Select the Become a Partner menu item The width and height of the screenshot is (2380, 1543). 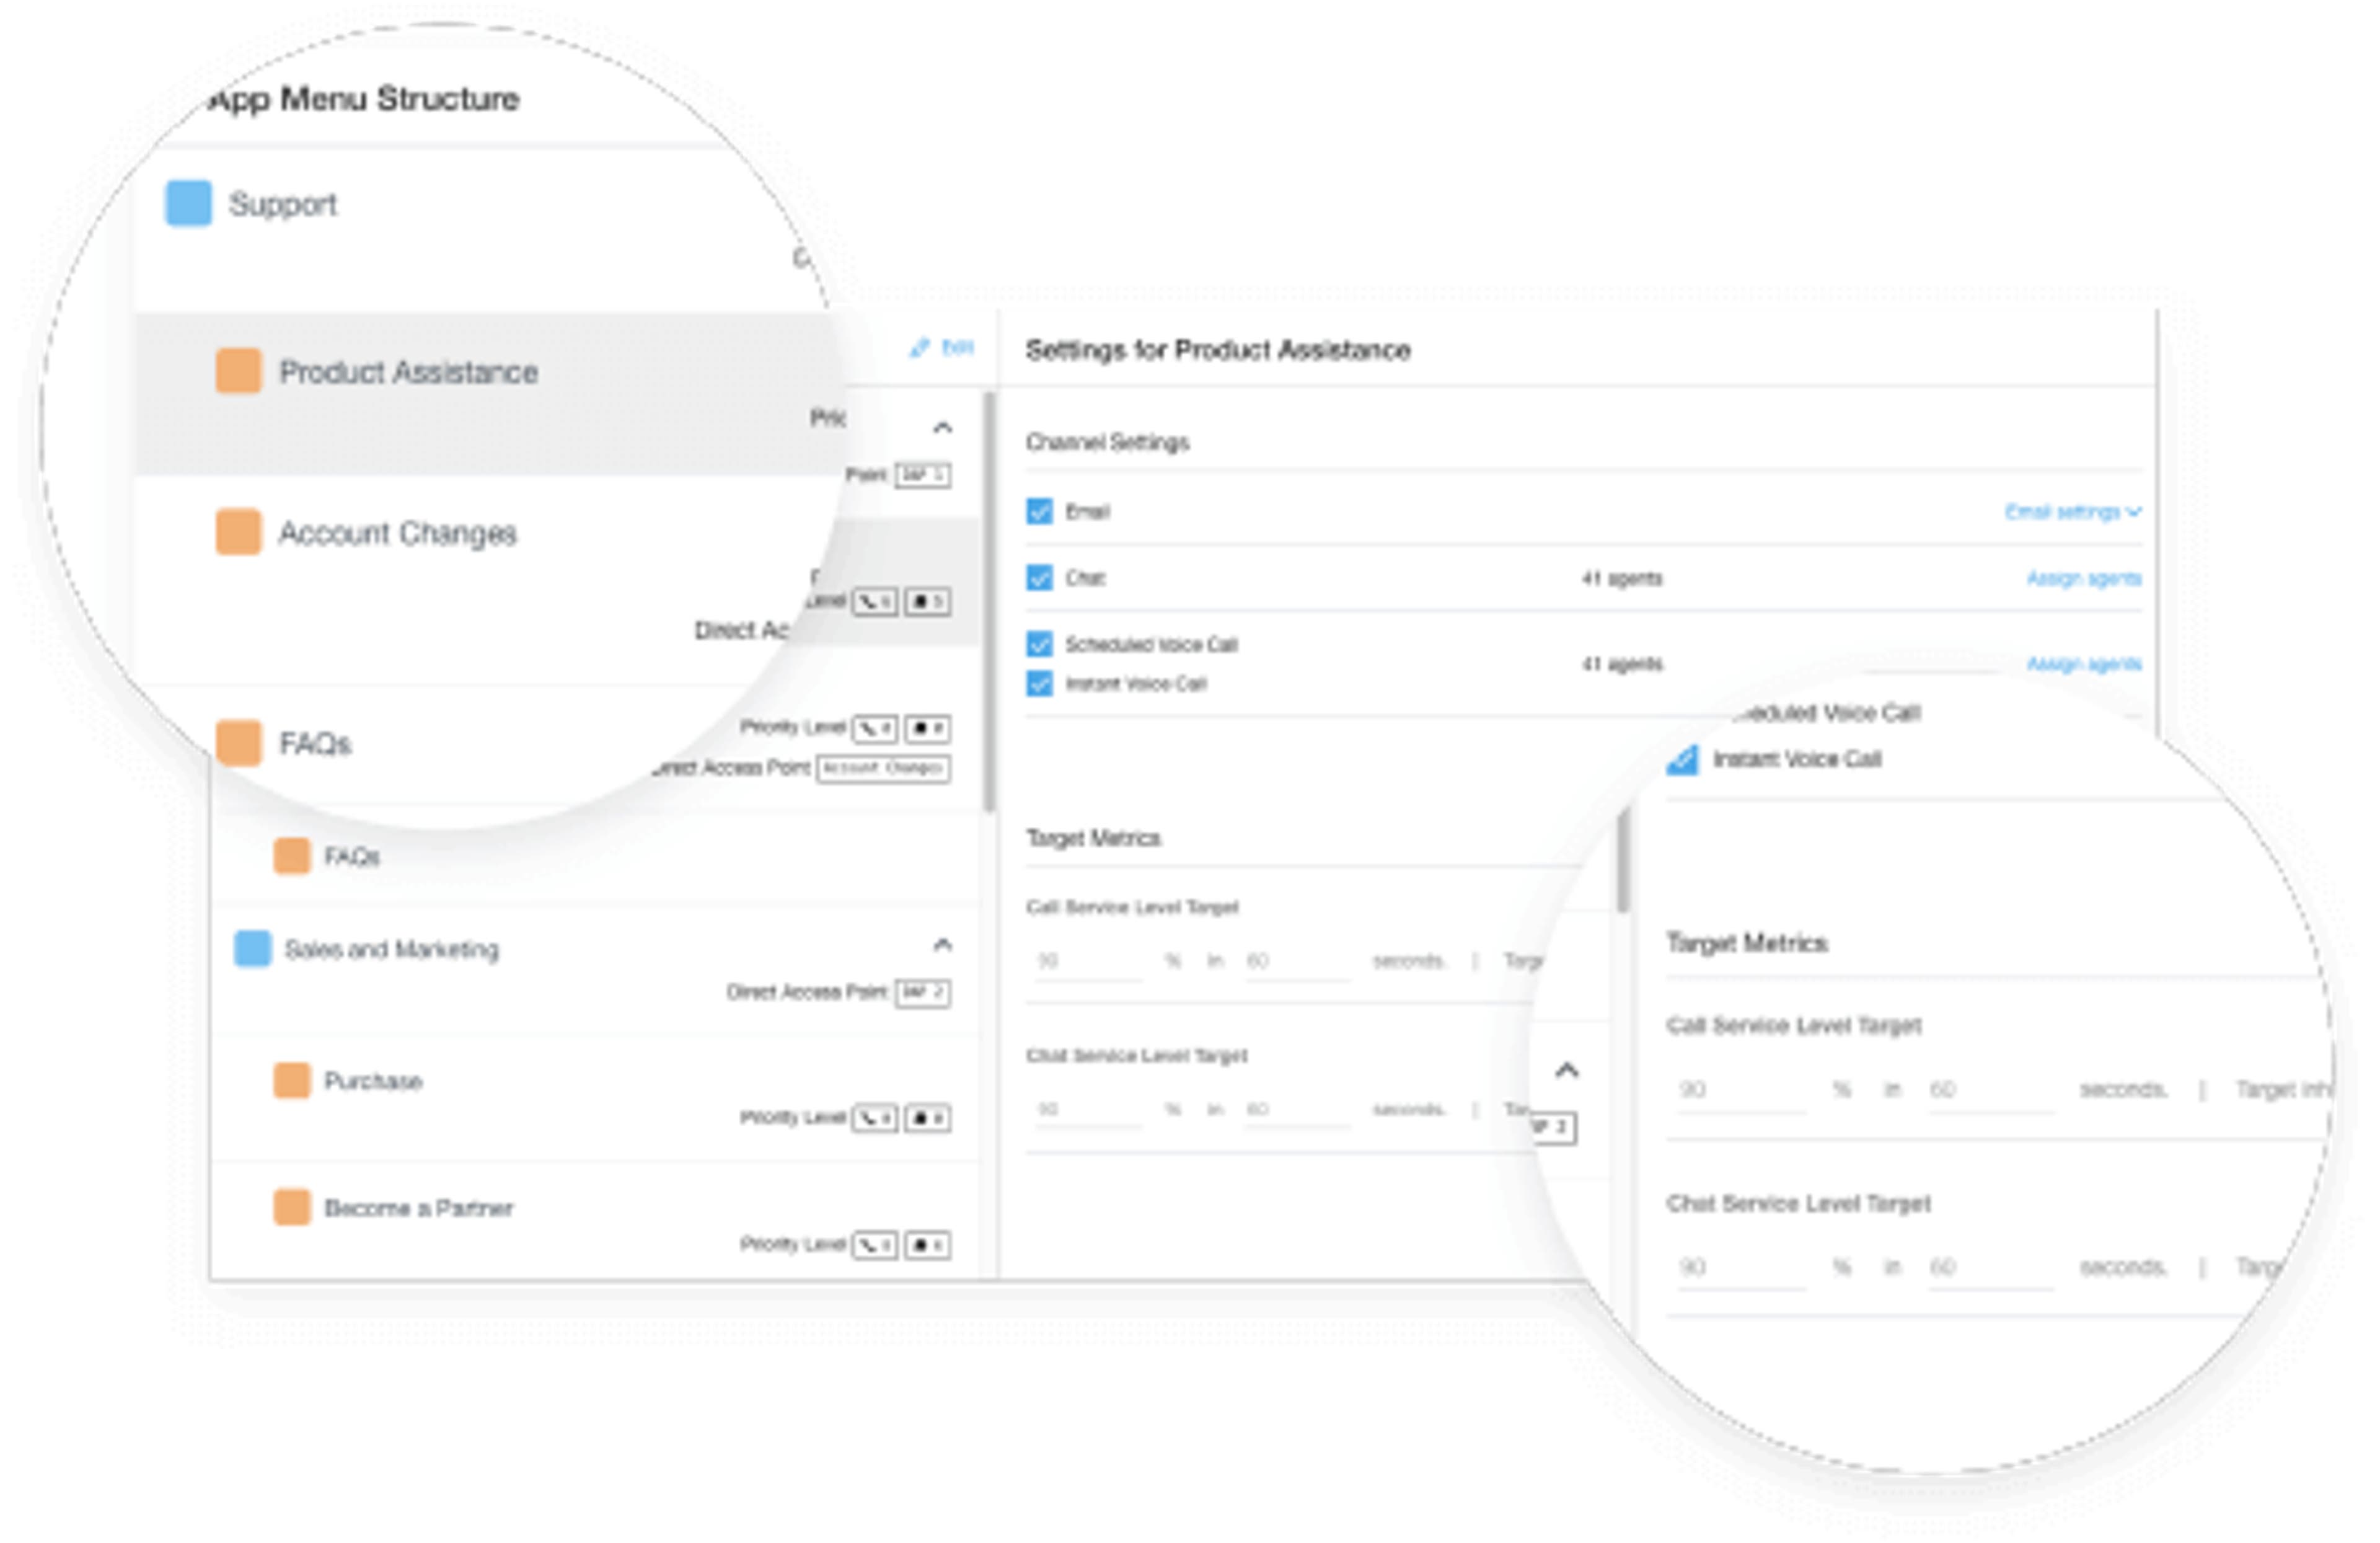point(418,1208)
